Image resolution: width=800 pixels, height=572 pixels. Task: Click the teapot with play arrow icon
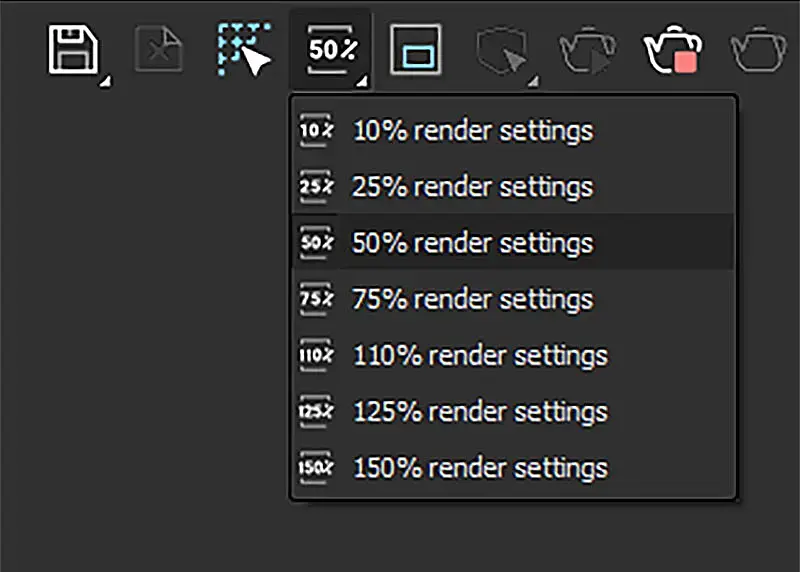tap(587, 50)
